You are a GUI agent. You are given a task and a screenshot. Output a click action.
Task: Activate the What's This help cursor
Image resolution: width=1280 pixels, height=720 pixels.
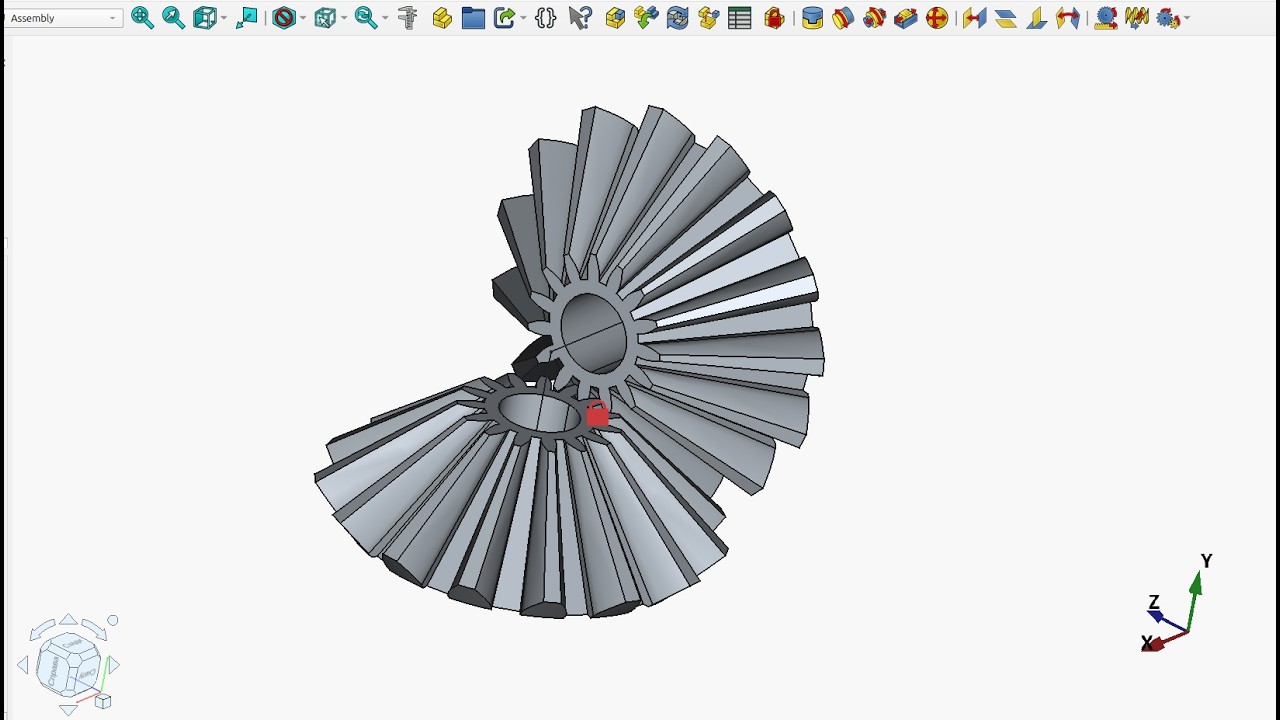[x=580, y=18]
